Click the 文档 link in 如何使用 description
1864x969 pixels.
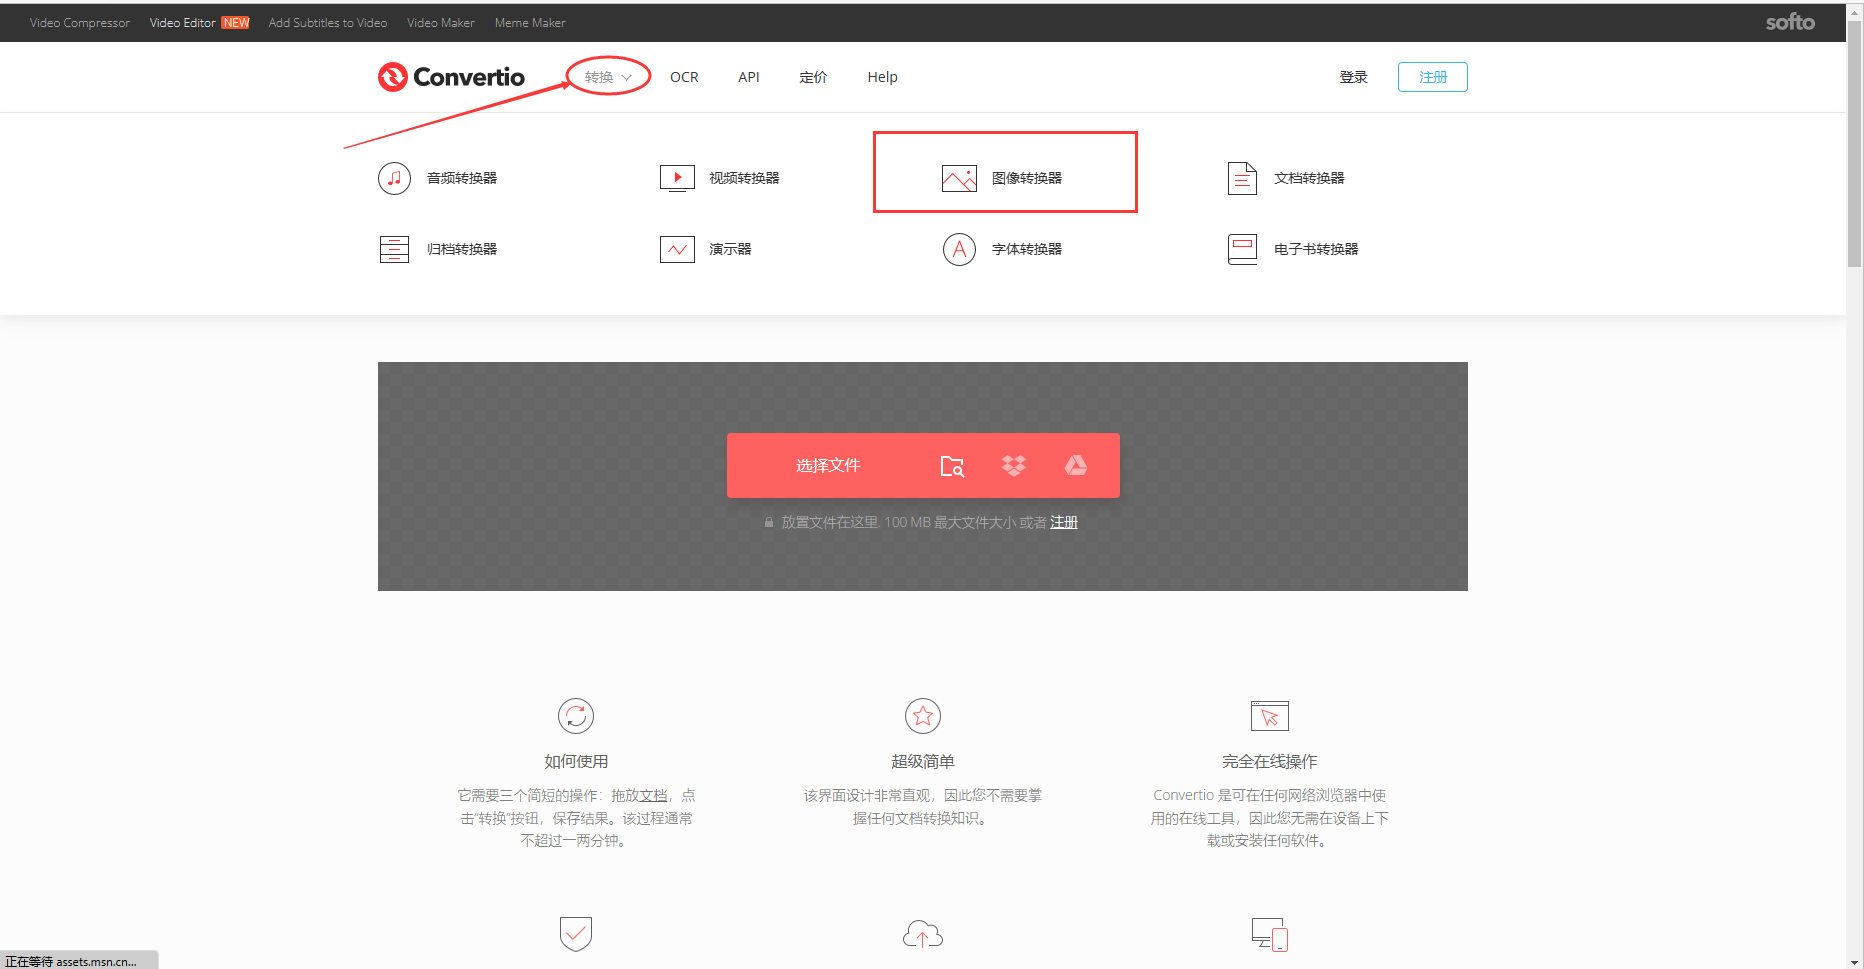click(654, 795)
